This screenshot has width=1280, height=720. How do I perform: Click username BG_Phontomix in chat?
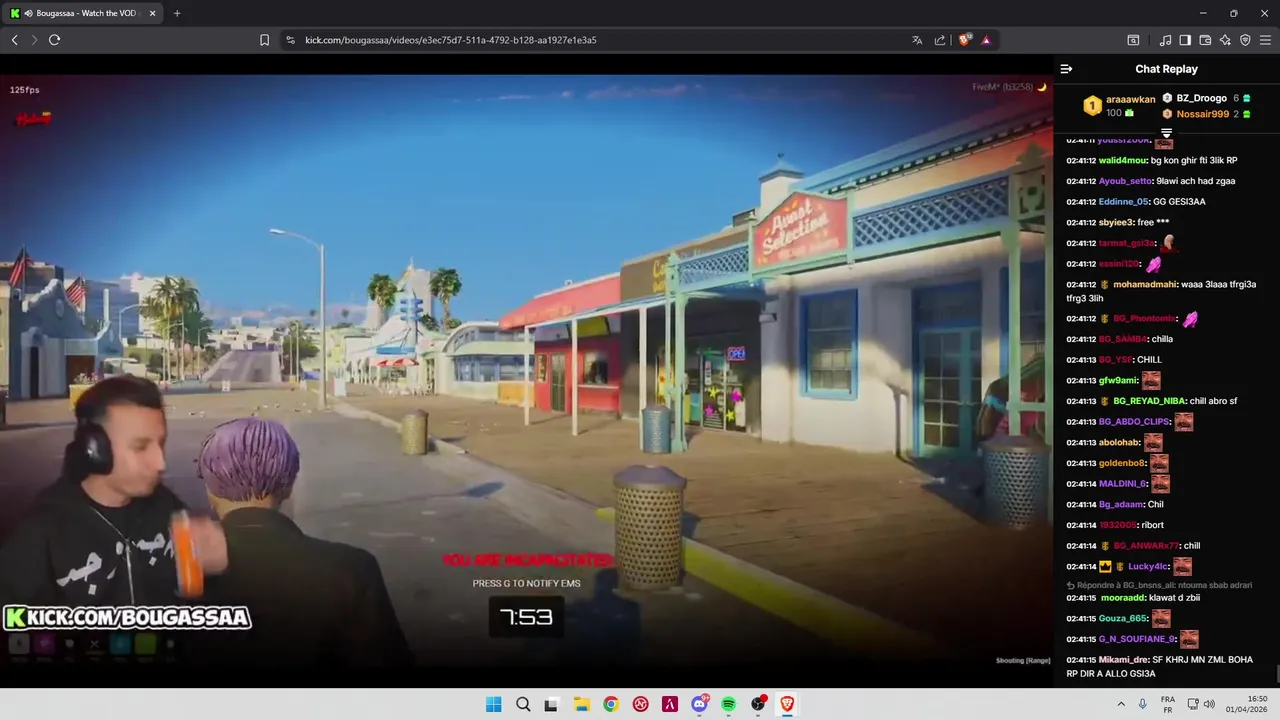point(1144,319)
